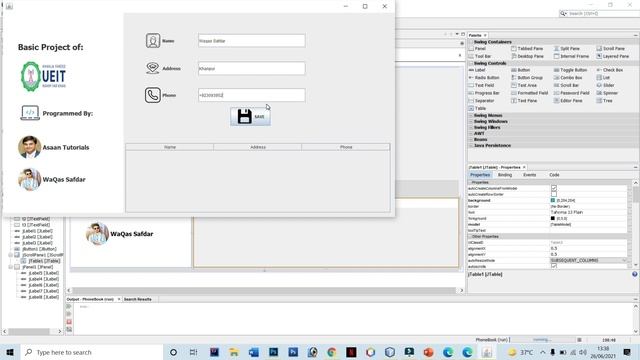Expand the Java Persistence palette section
Viewport: 640px width, 360px height.
pos(471,145)
